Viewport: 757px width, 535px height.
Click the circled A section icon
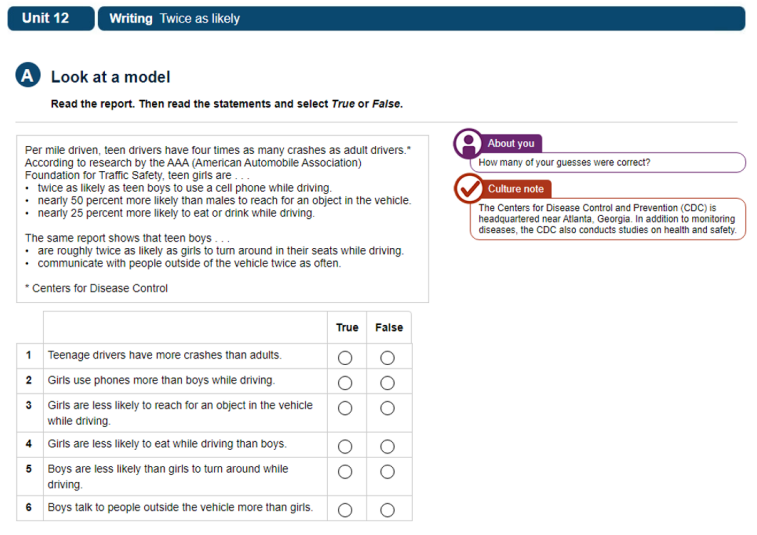point(28,76)
